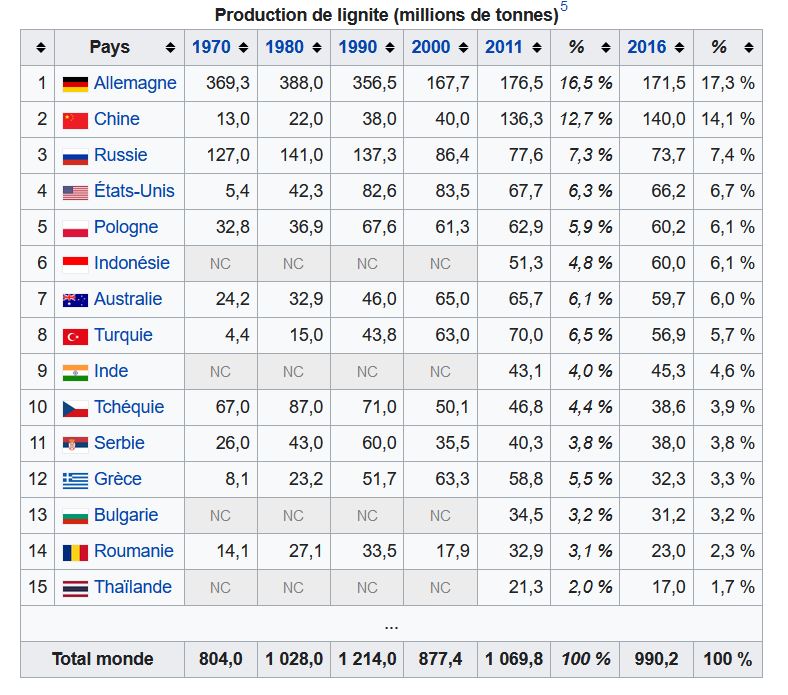
Task: Follow the Tchéquie link
Action: click(x=129, y=407)
